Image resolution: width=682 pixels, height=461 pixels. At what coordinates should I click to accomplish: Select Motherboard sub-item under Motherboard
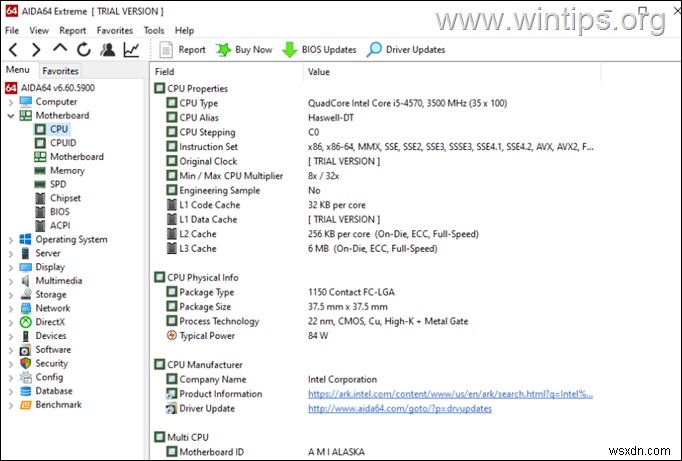pos(77,157)
